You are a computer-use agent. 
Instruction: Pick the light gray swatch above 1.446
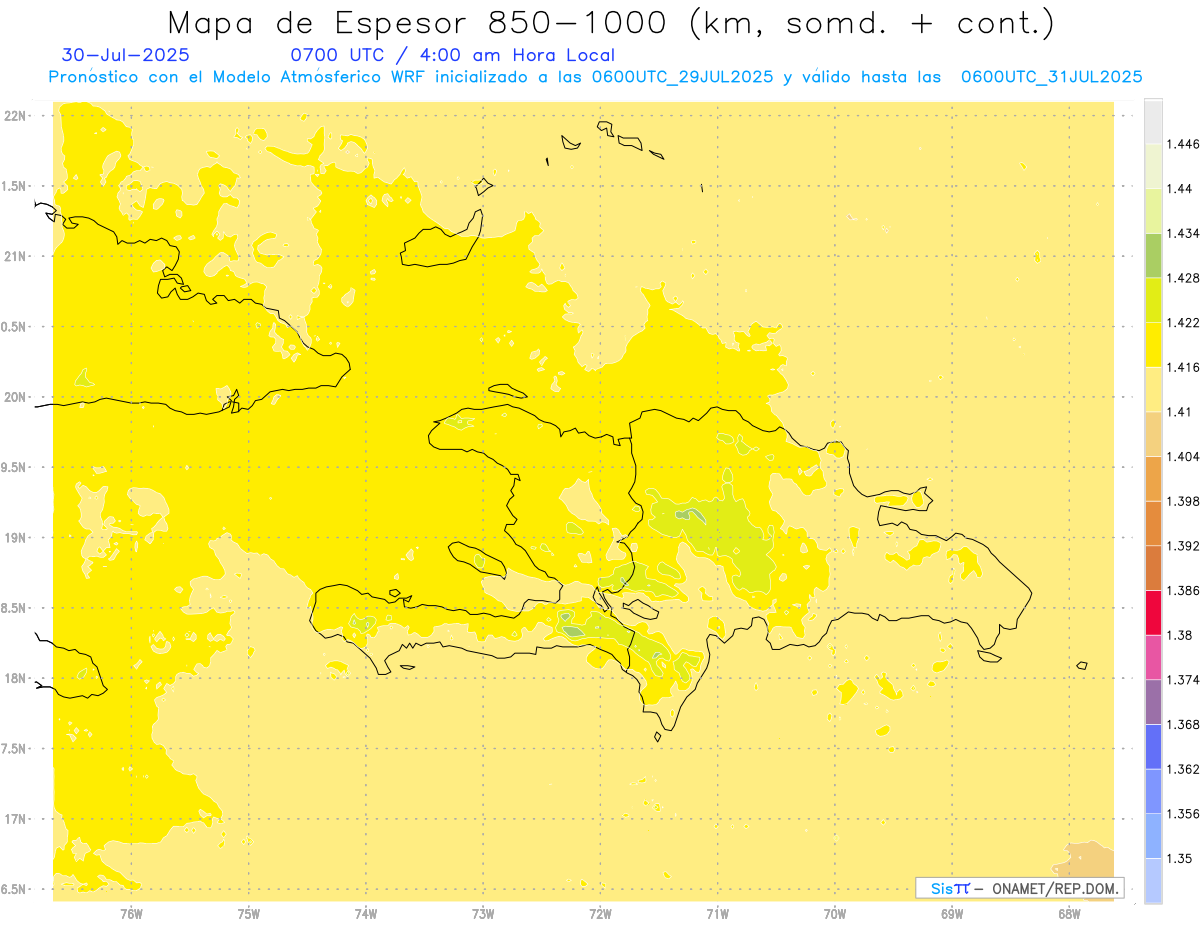pos(1153,121)
